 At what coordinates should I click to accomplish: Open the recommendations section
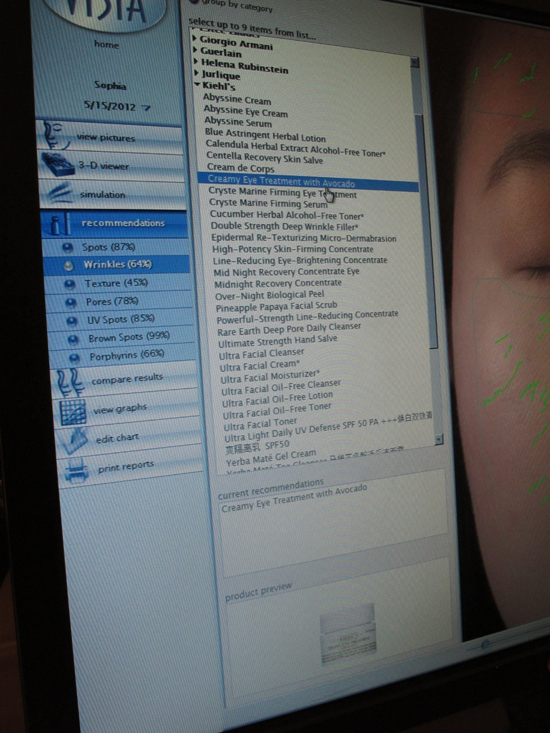click(115, 223)
